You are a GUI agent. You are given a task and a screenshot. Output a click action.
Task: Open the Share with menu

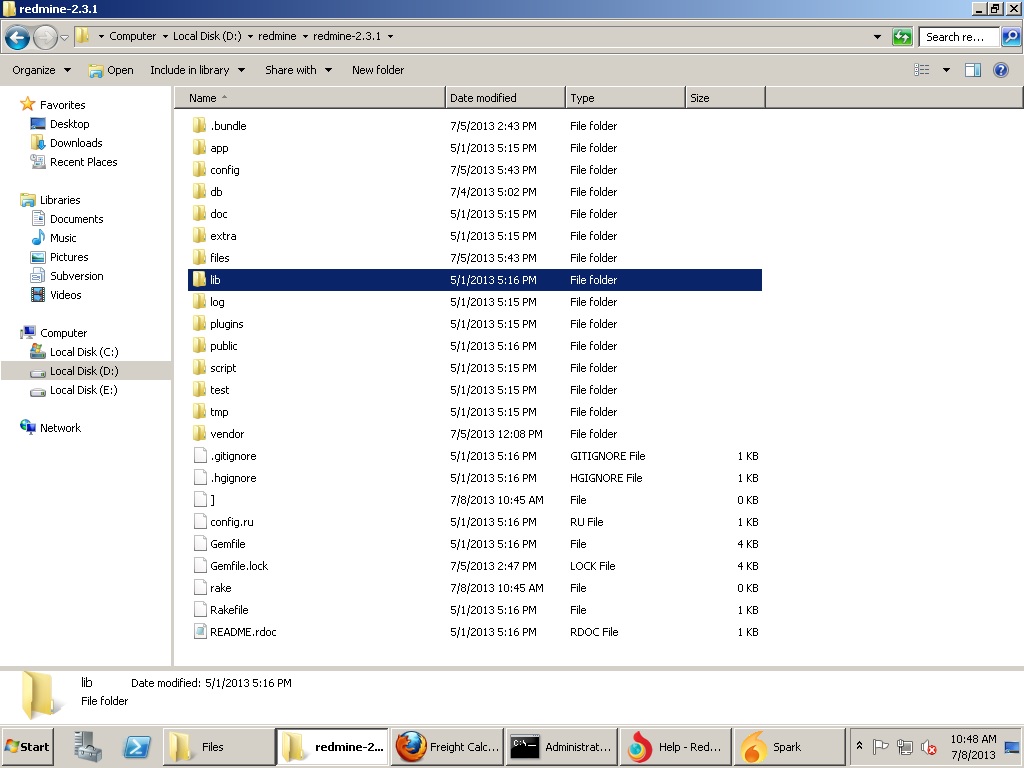tap(298, 70)
